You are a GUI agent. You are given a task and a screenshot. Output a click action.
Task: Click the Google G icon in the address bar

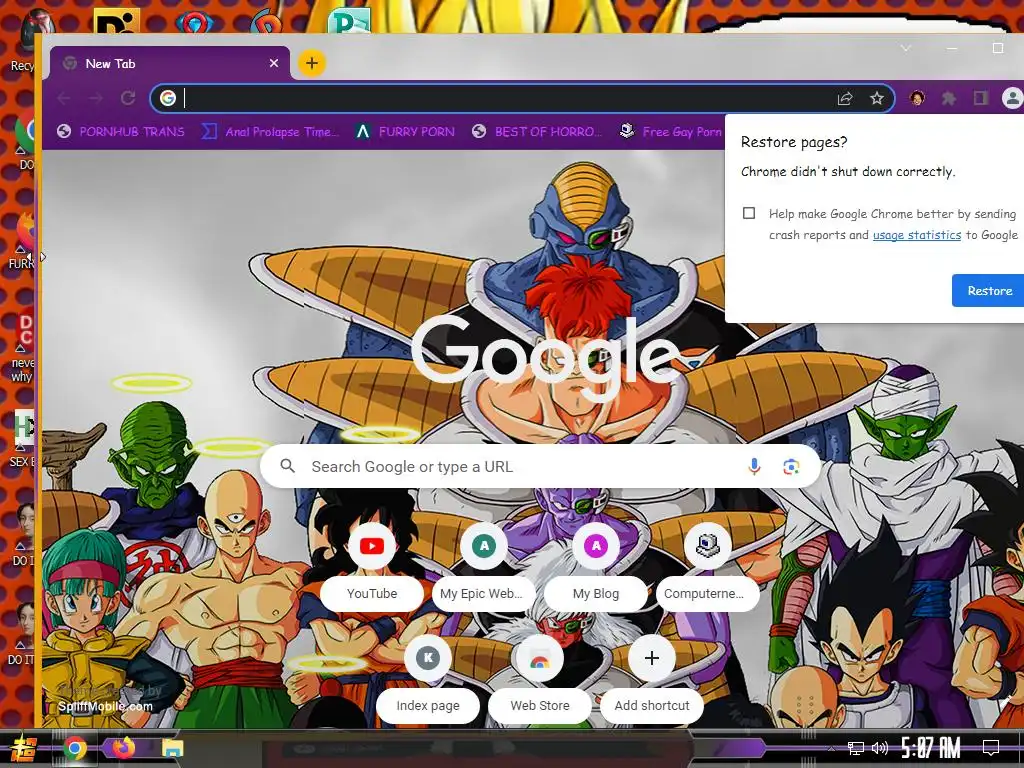[168, 98]
